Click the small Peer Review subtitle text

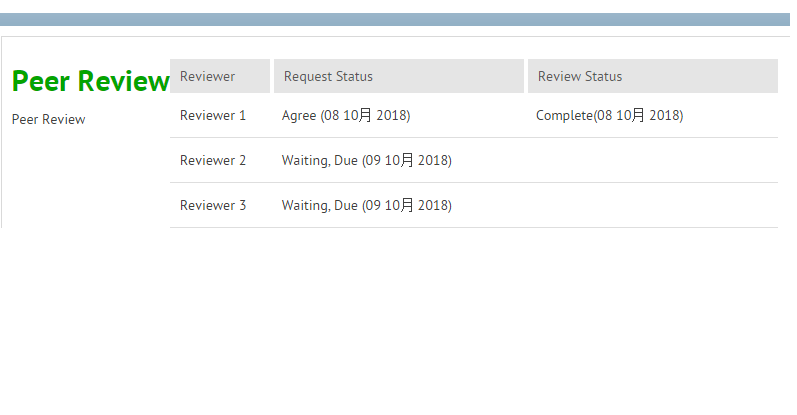tap(48, 119)
